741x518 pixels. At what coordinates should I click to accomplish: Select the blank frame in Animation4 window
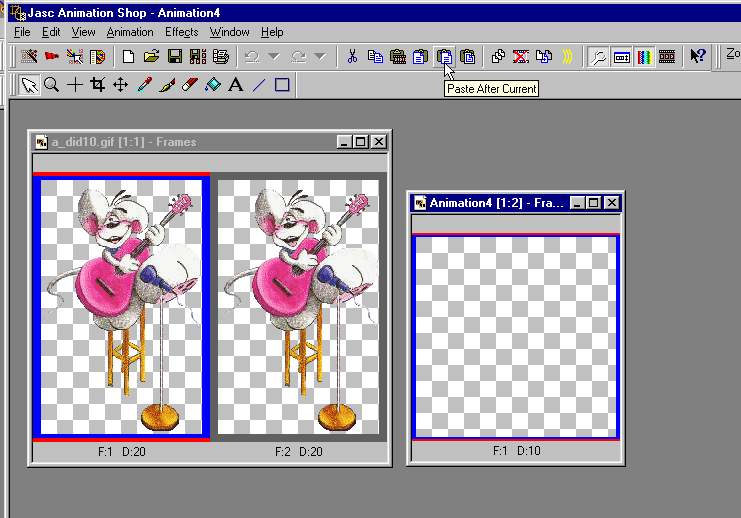click(516, 337)
